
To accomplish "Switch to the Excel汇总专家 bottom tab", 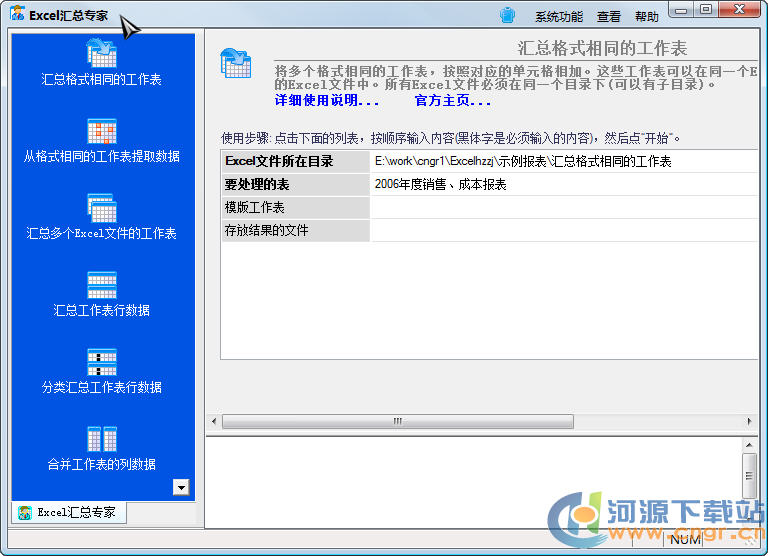I will coord(69,513).
